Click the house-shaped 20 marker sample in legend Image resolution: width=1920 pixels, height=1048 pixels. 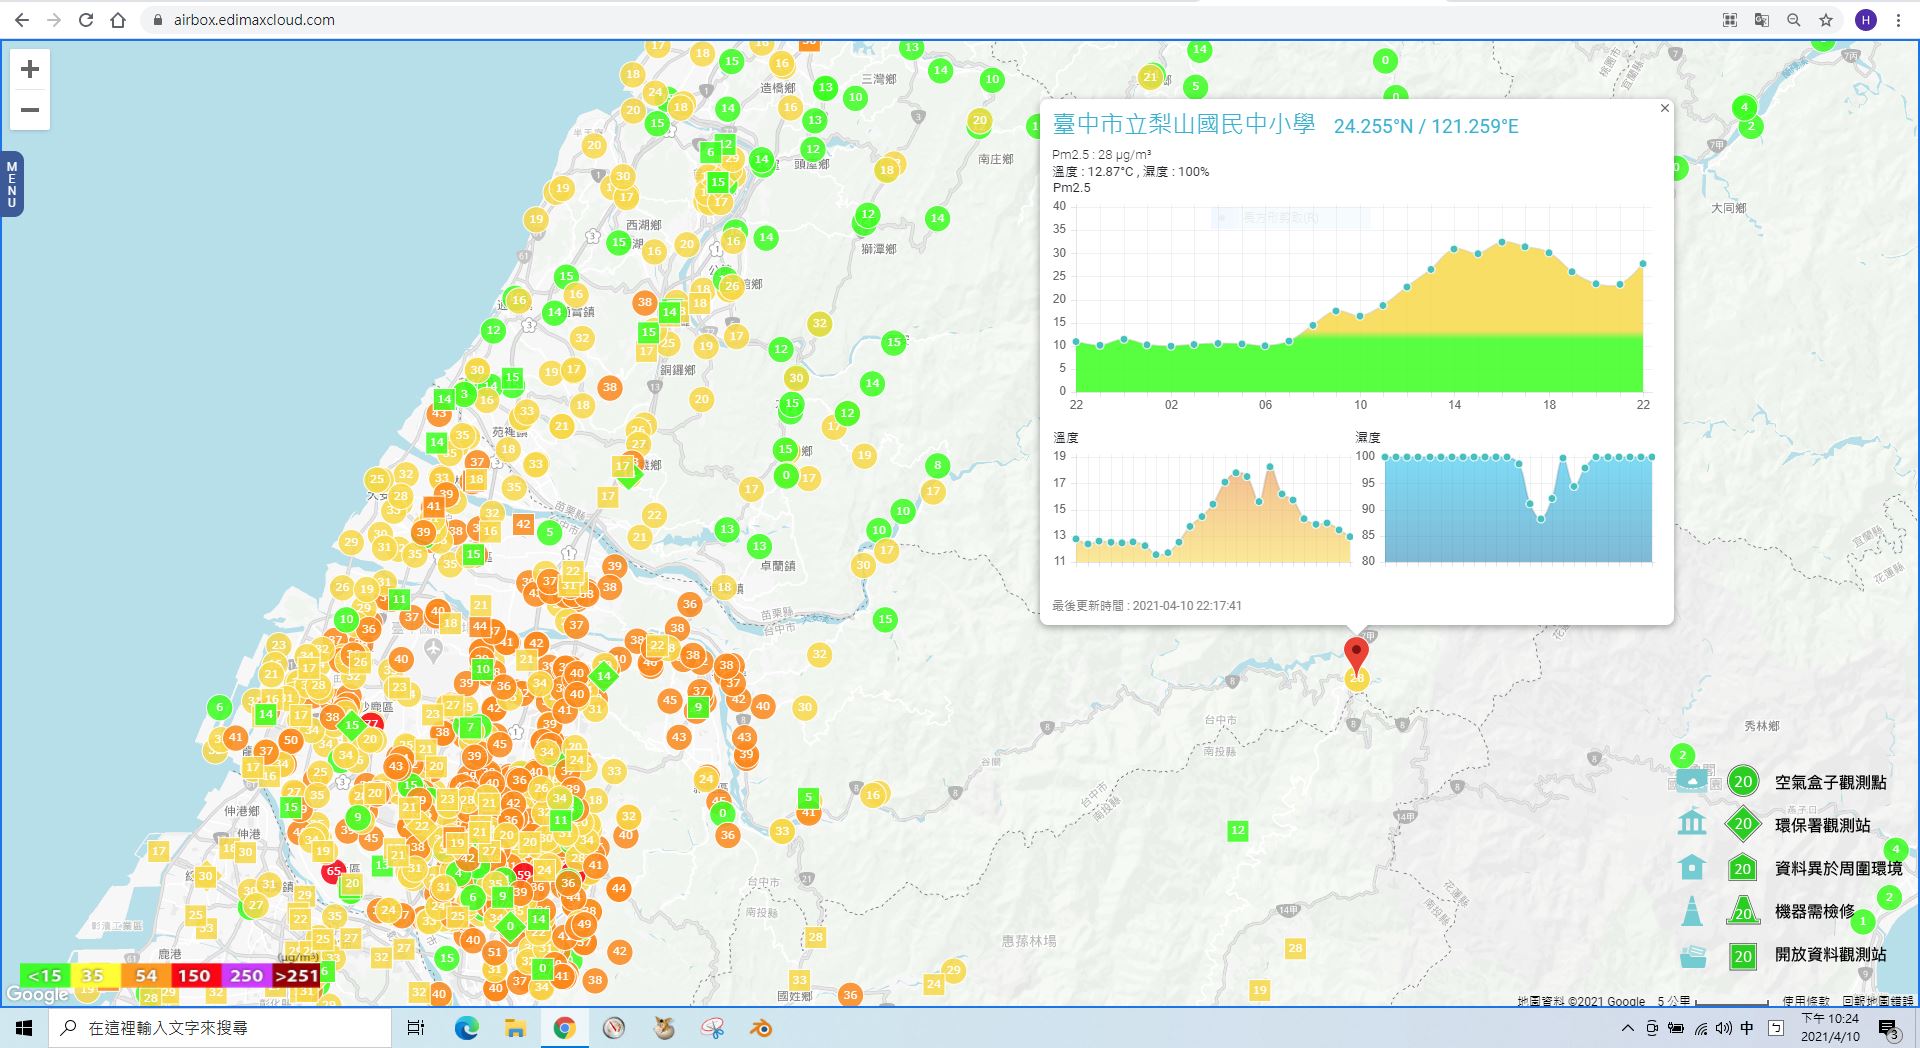pos(1743,868)
